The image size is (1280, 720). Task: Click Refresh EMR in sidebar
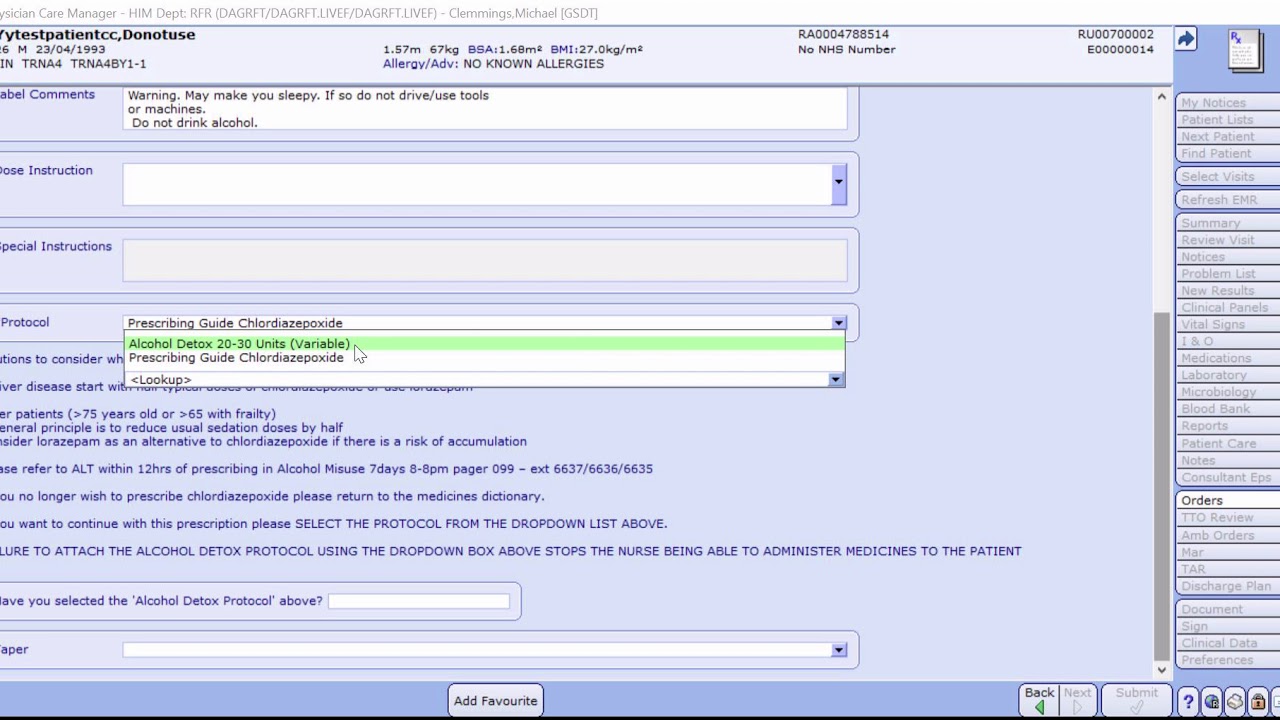[1228, 199]
